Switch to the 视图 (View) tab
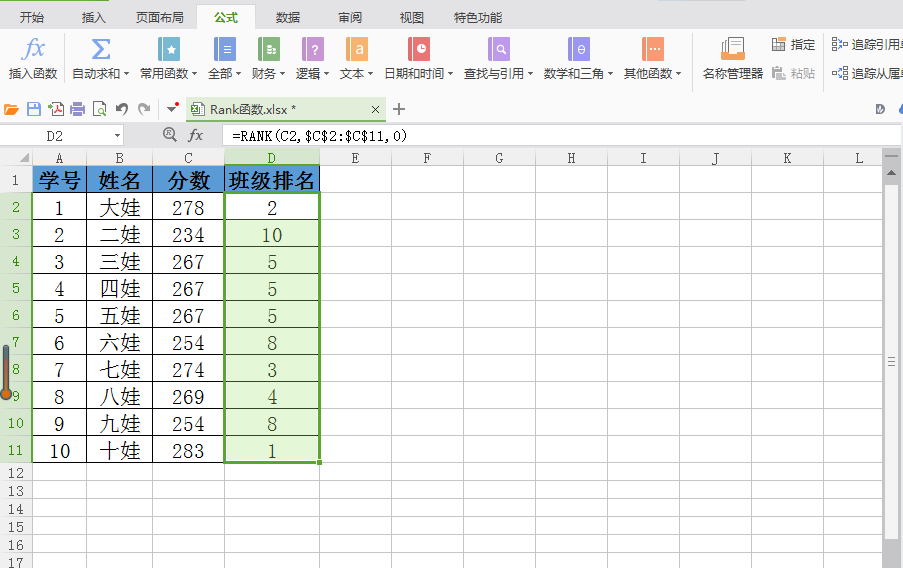This screenshot has height=568, width=903. point(411,18)
